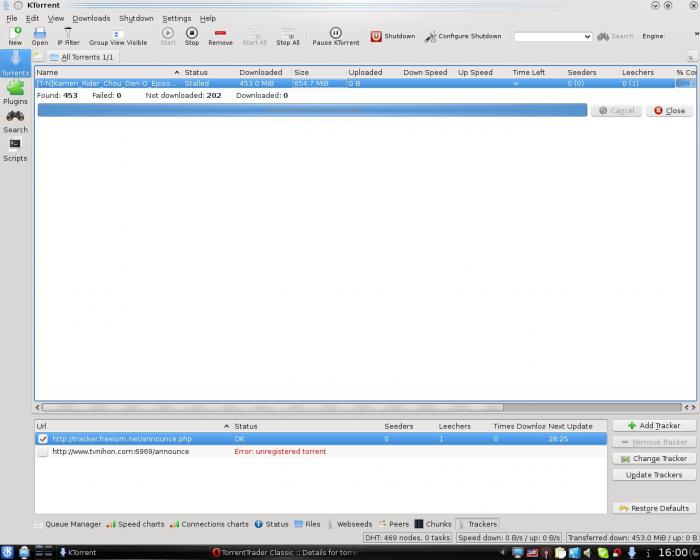The image size is (700, 560).
Task: Open the File menu
Action: point(12,18)
